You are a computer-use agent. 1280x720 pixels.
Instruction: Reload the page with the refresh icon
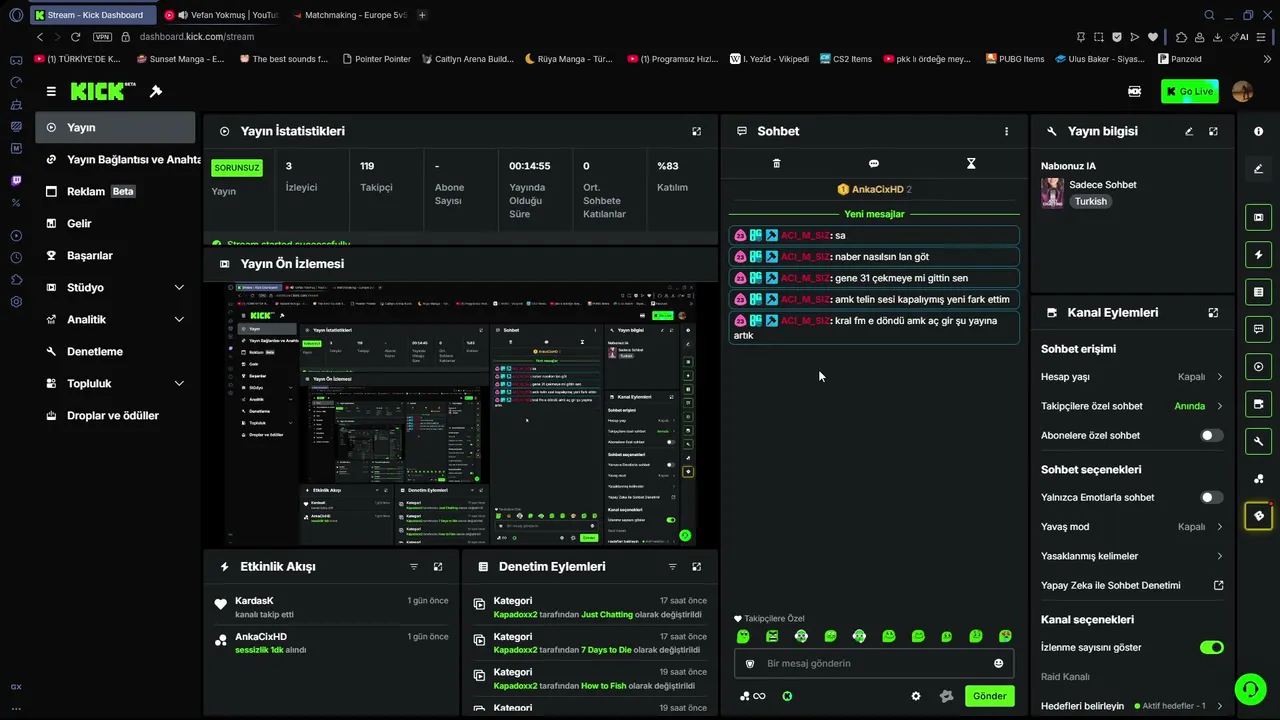pos(75,37)
